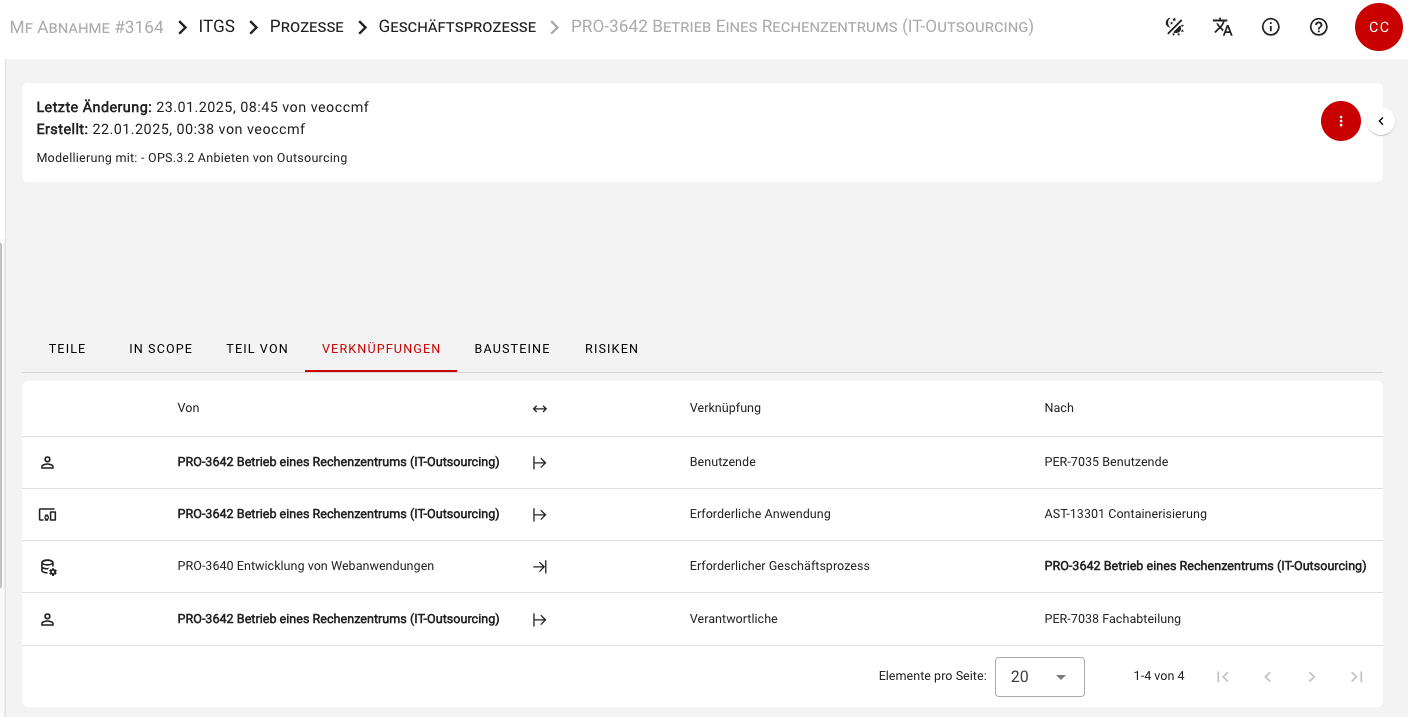Click the bidirectional arrow column header icon

pos(540,408)
